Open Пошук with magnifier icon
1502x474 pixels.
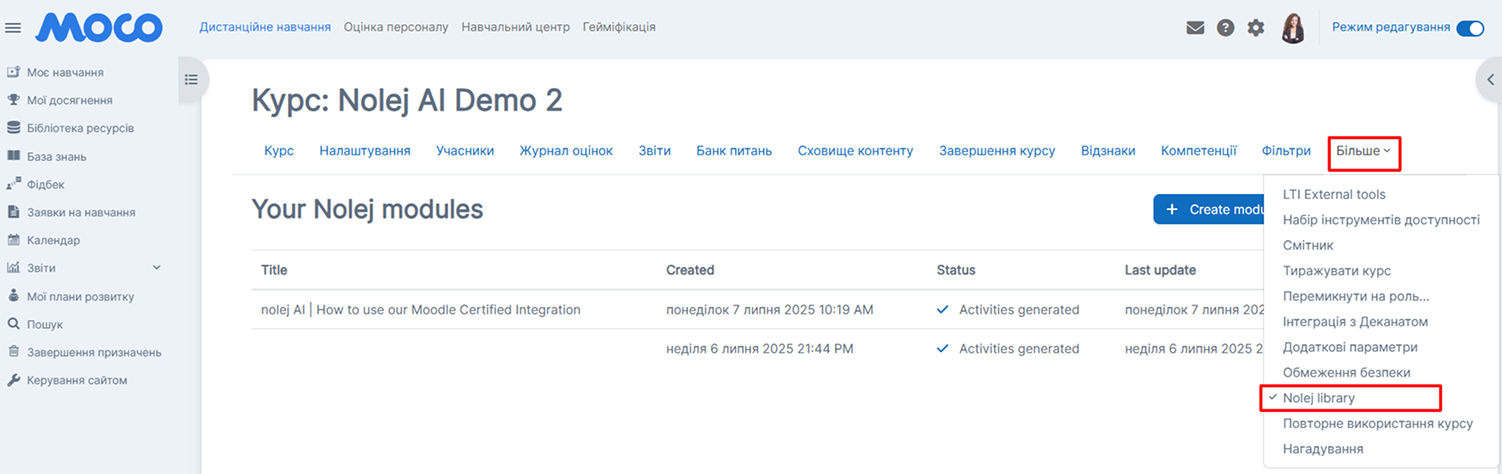(14, 324)
